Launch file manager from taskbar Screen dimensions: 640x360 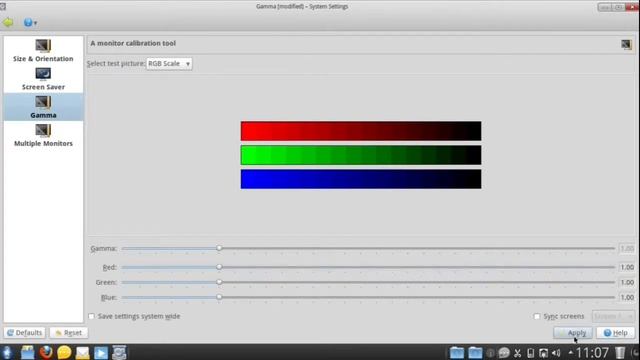click(28, 352)
